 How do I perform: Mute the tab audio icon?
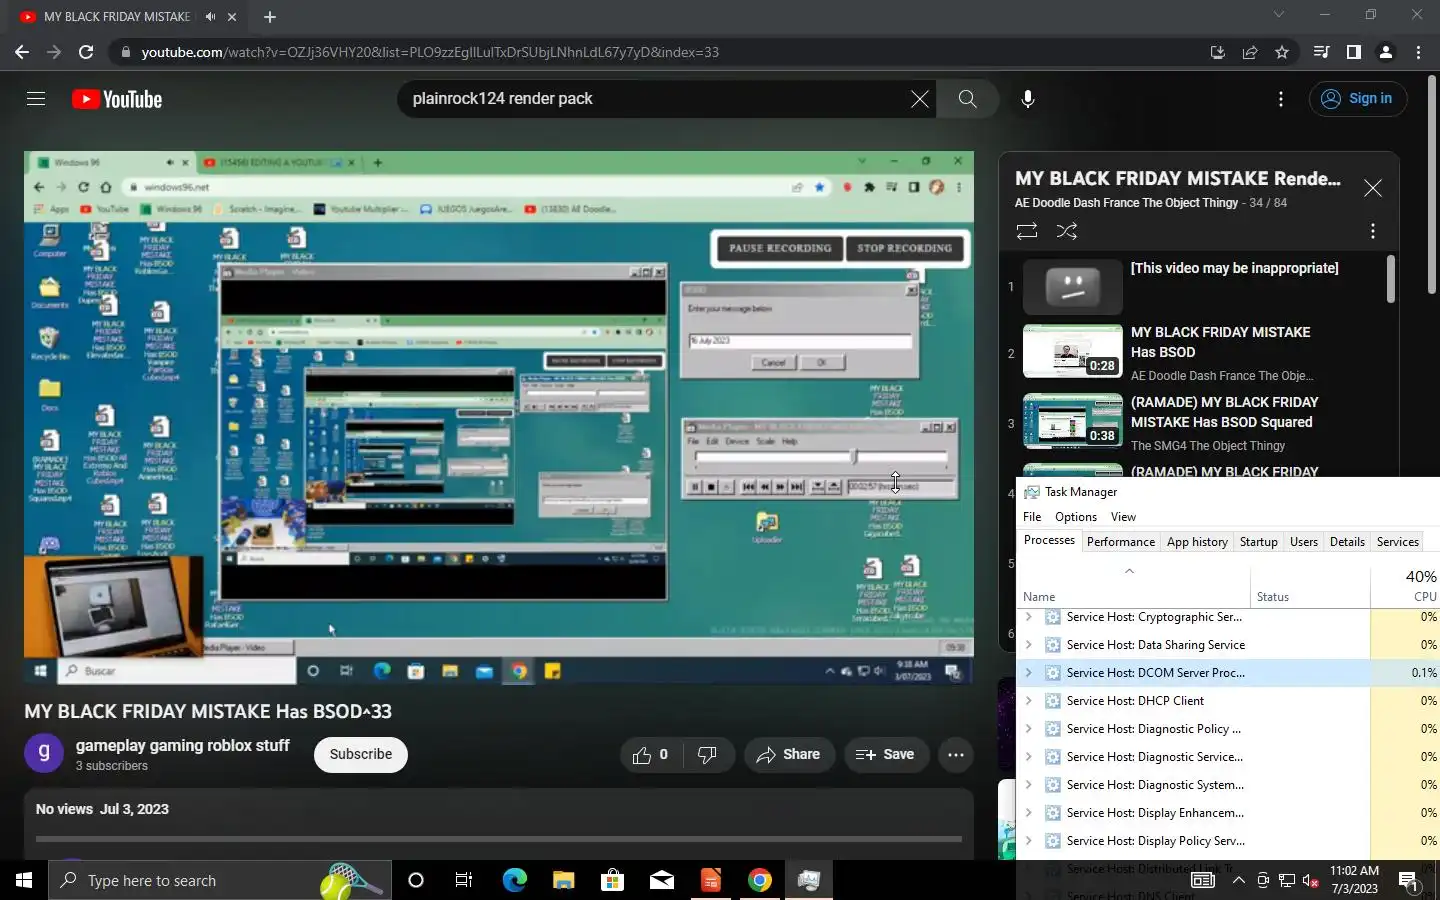tap(210, 17)
